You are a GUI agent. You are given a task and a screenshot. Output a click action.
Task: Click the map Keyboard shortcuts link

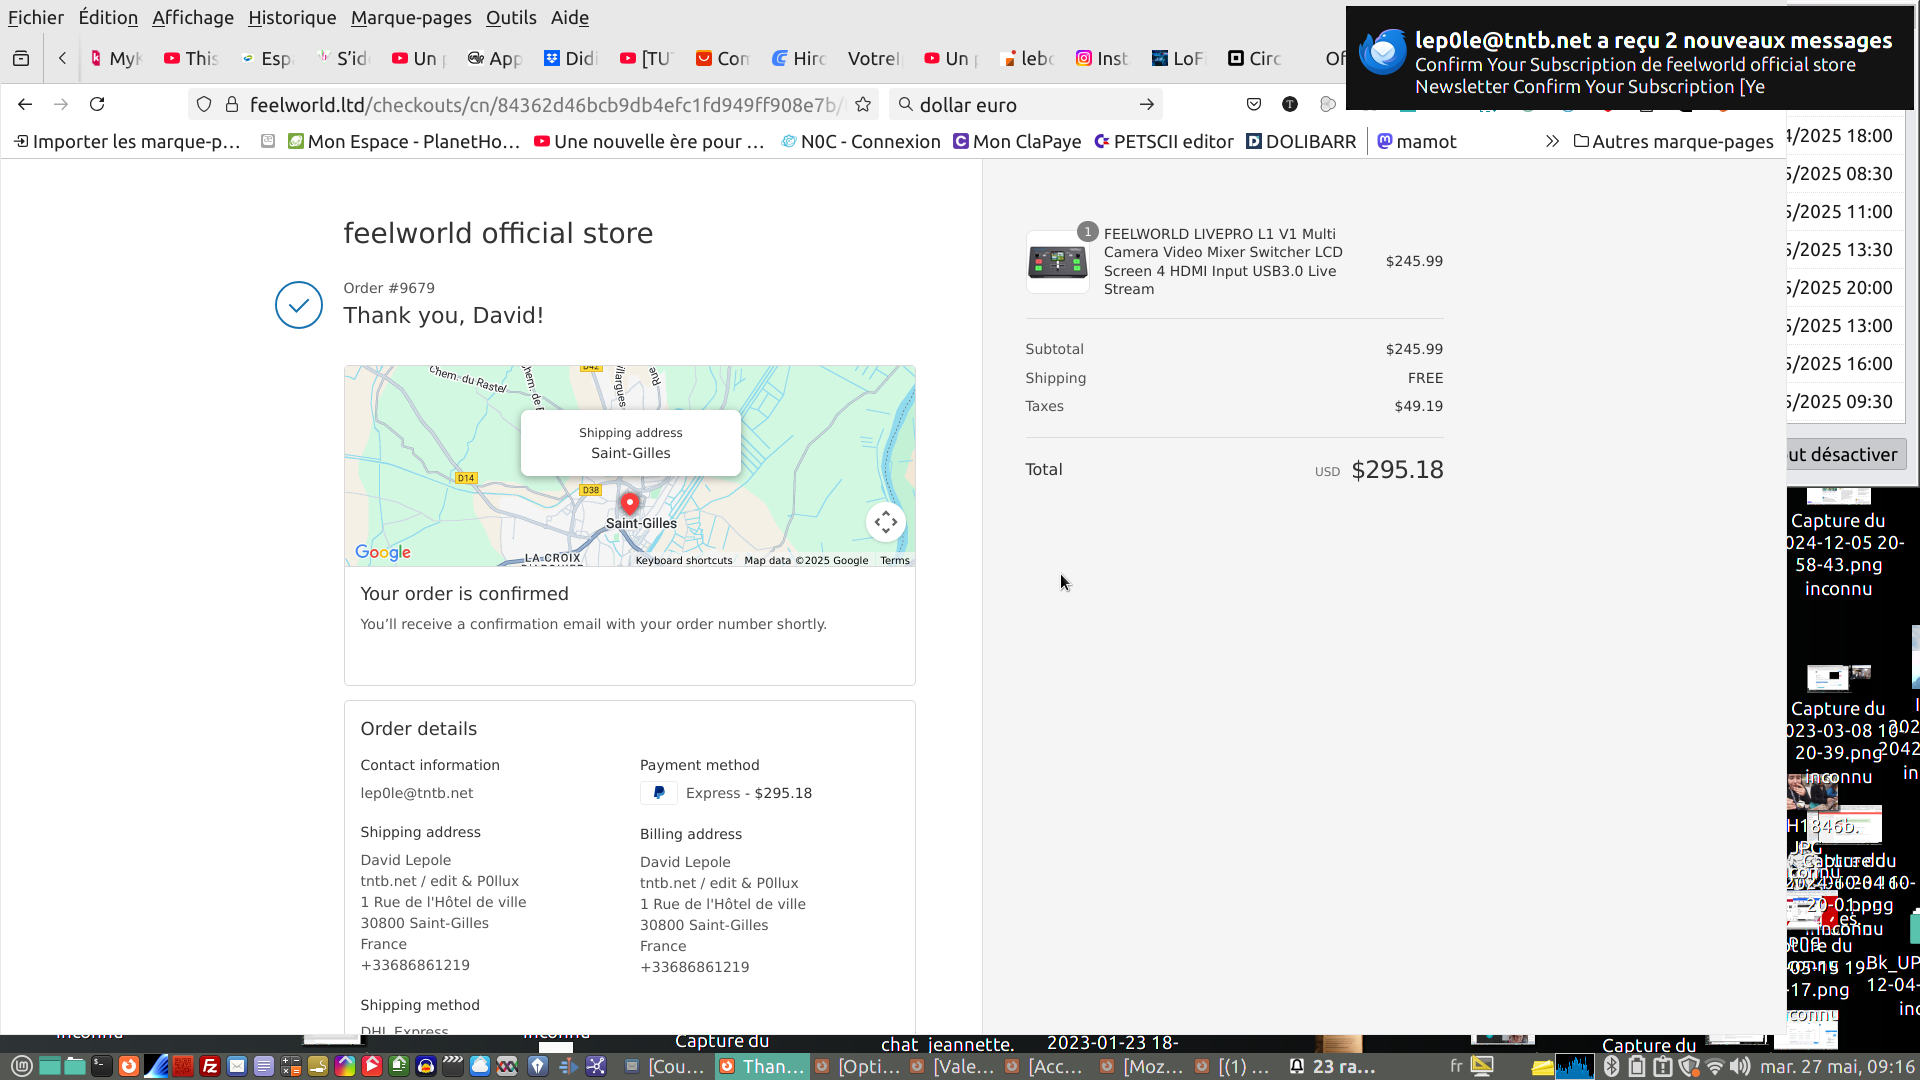pos(684,560)
